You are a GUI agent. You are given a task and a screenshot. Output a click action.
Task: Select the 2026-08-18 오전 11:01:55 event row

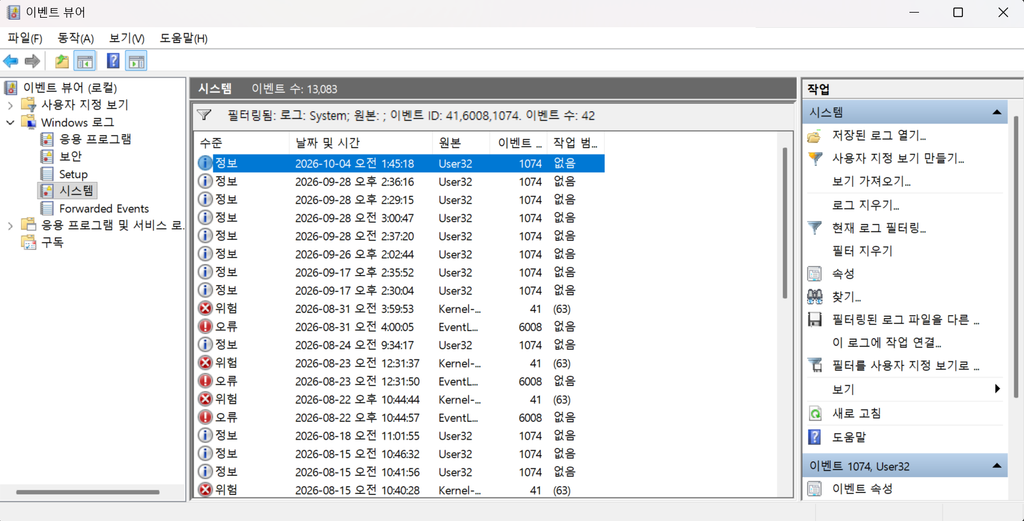point(400,435)
